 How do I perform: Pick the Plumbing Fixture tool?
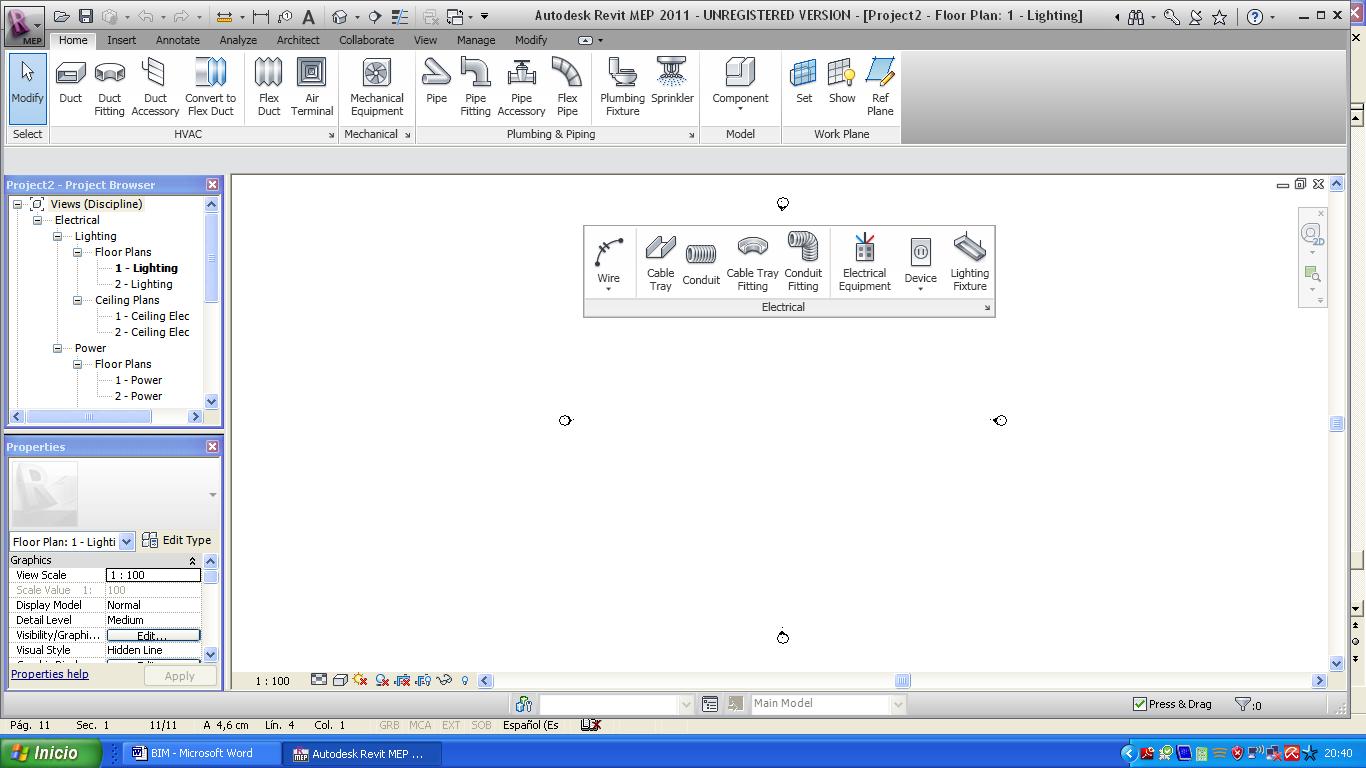point(622,87)
